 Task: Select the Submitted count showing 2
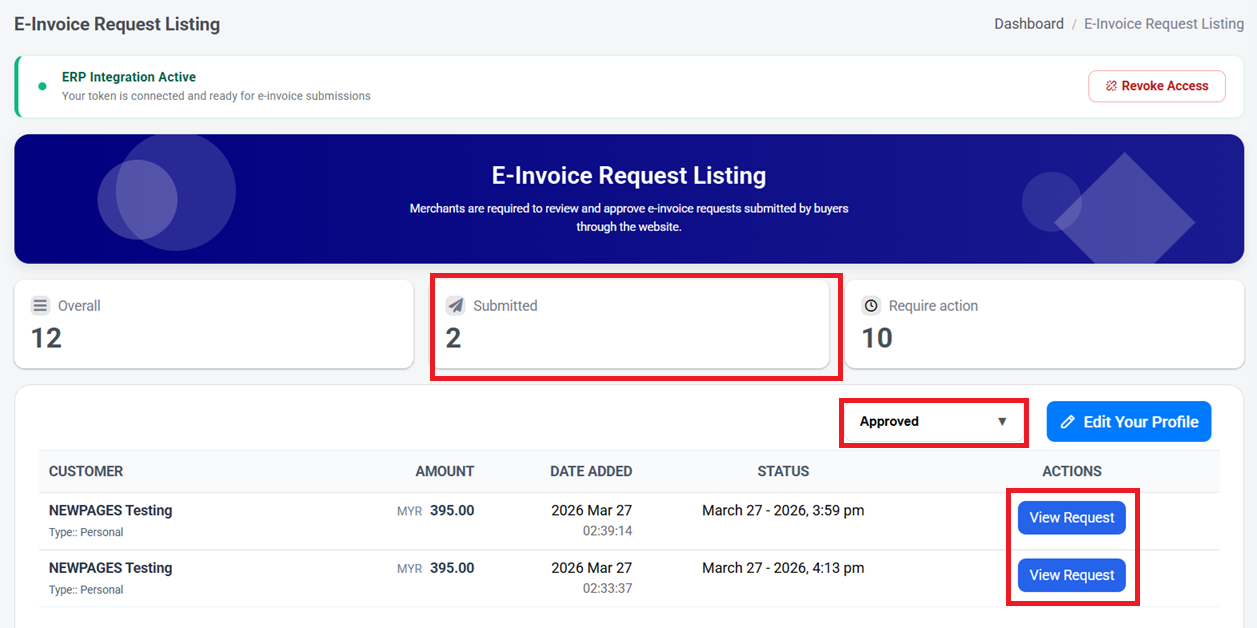coord(454,338)
